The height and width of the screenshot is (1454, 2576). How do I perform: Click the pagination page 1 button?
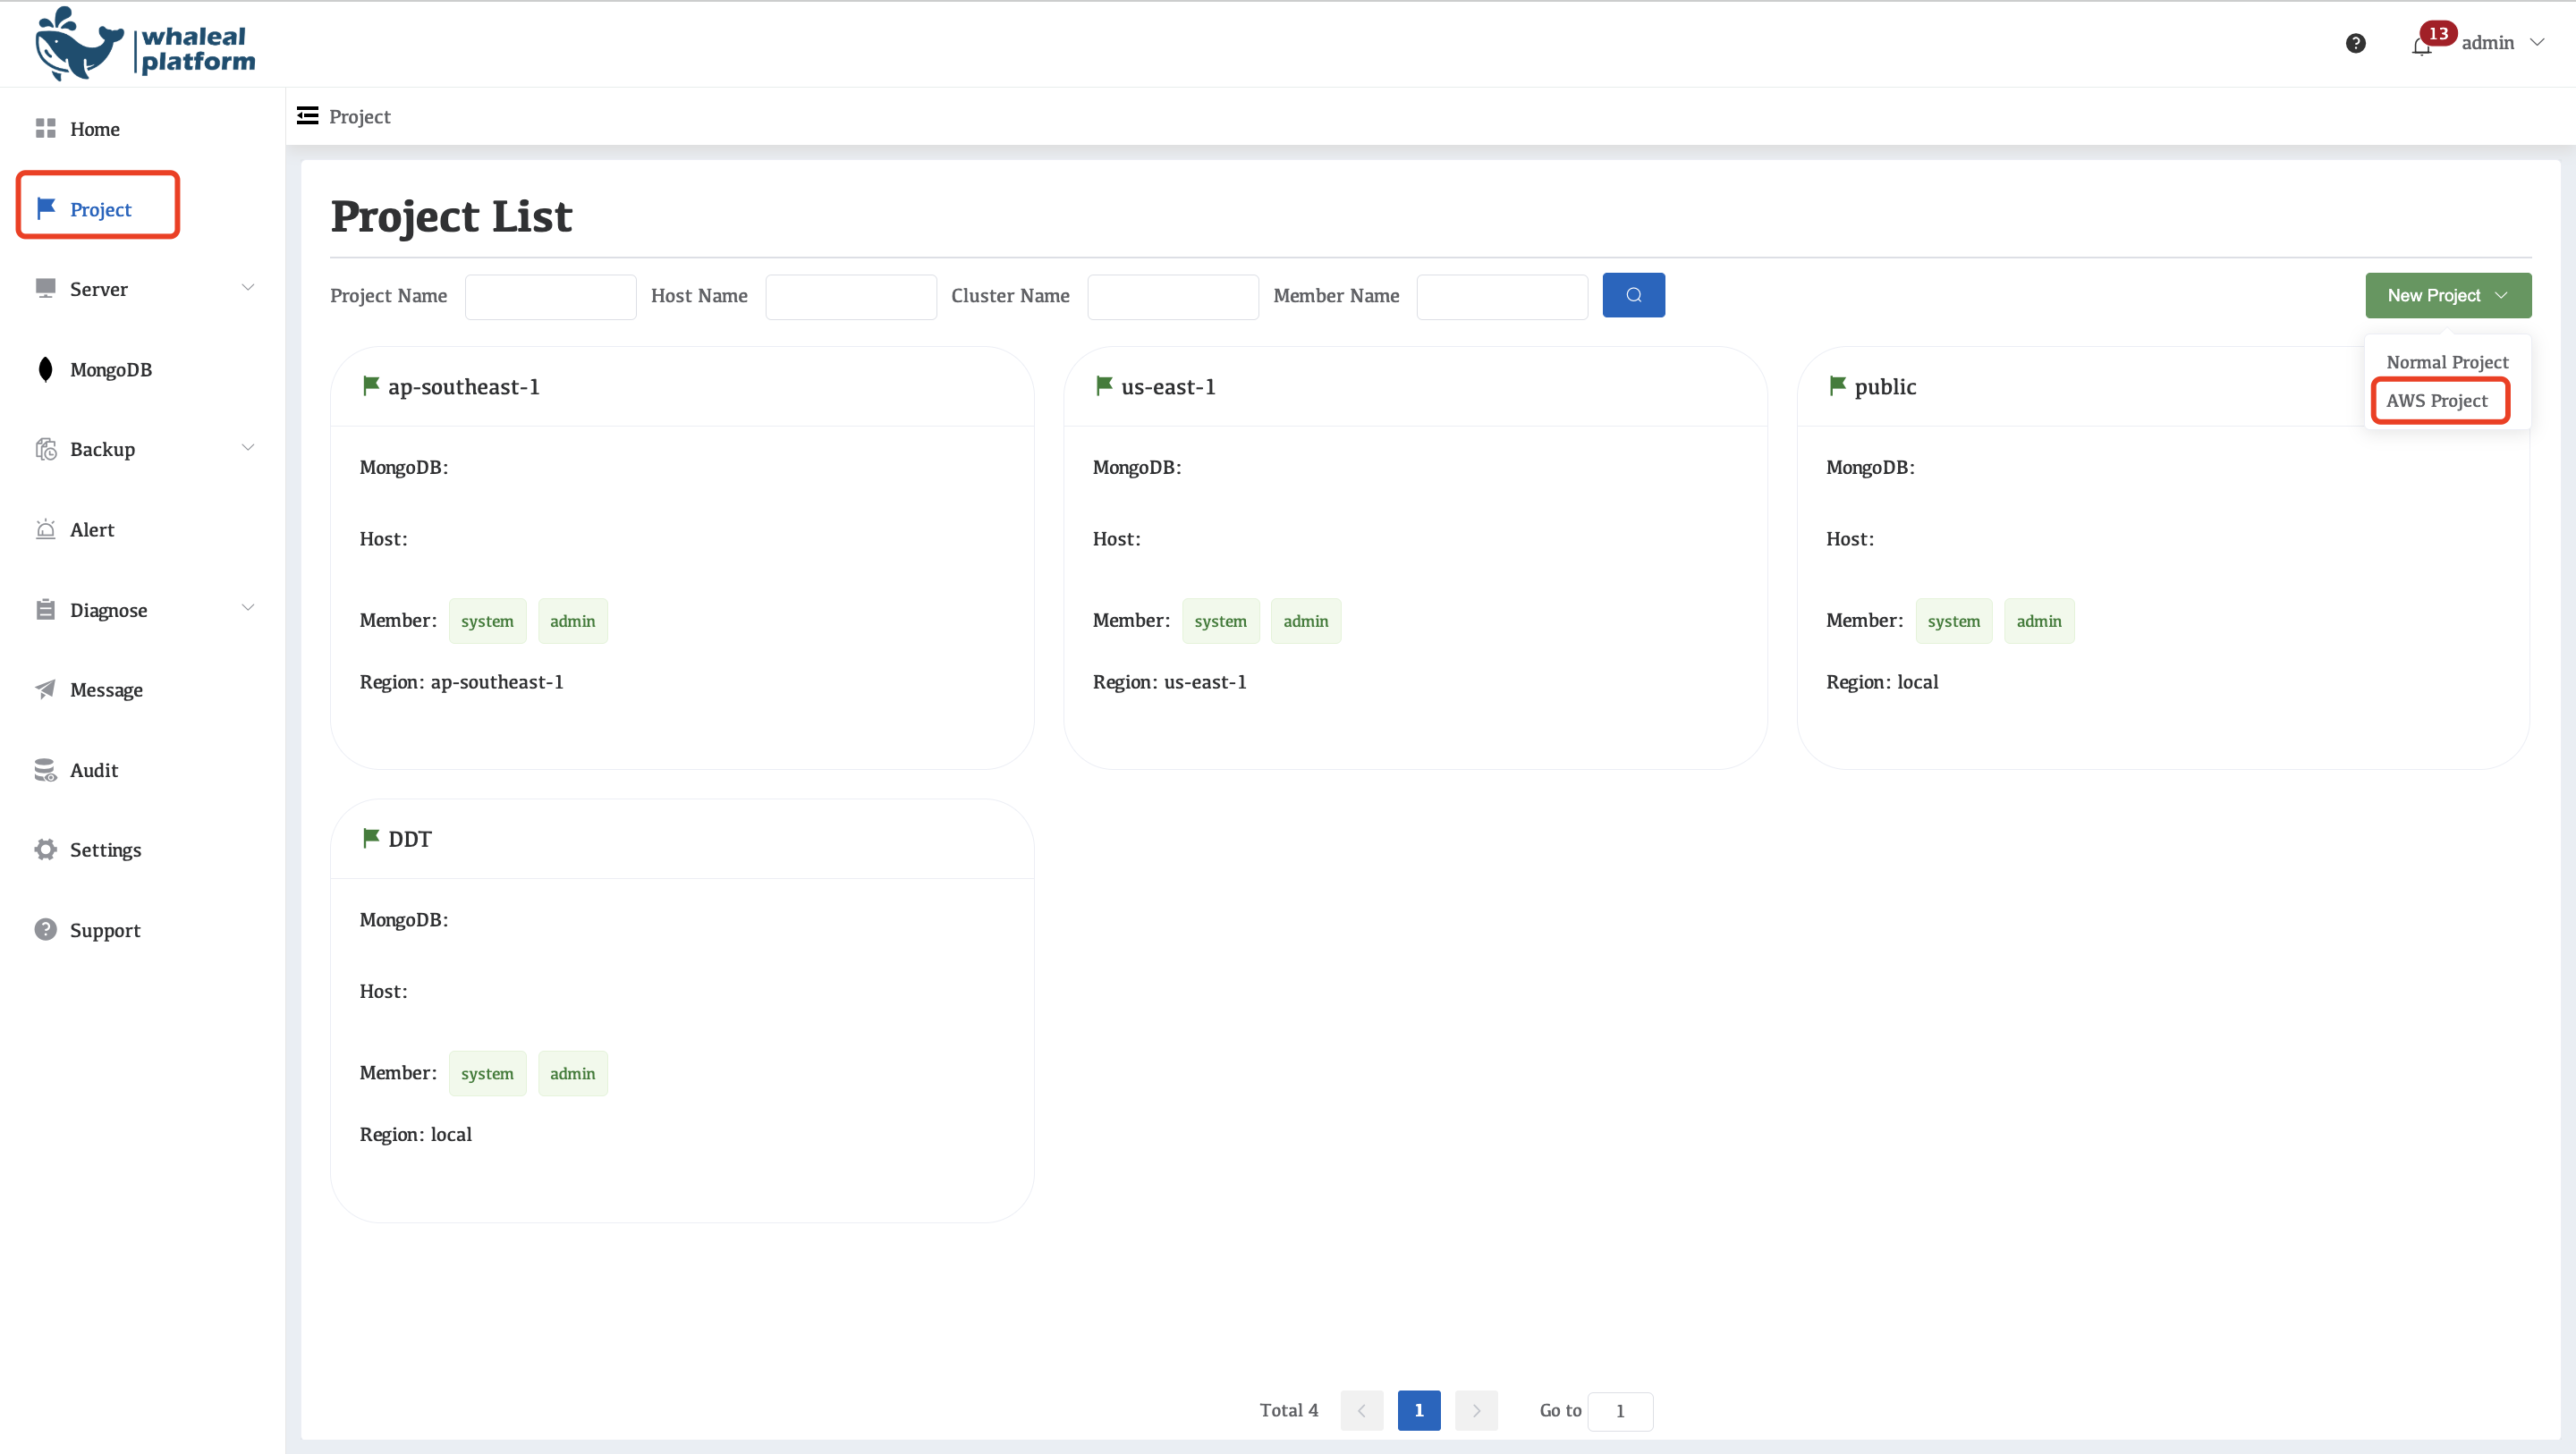click(1418, 1410)
